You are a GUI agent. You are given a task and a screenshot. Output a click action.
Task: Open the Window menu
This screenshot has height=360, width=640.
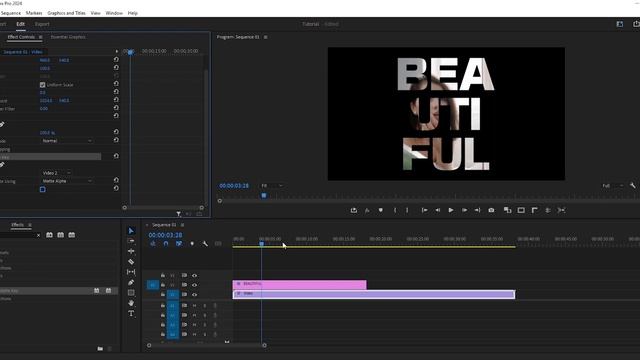[x=114, y=13]
